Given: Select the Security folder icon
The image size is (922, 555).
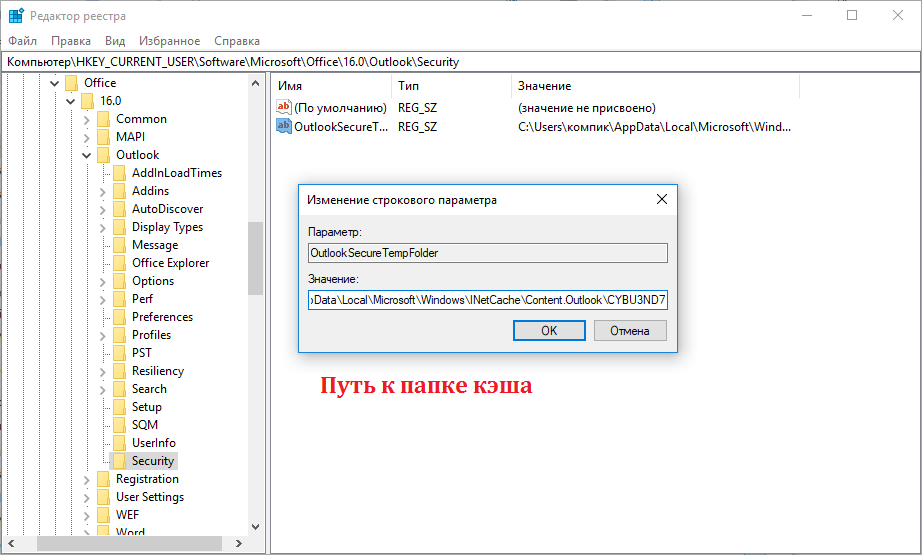Looking at the screenshot, I should [119, 461].
